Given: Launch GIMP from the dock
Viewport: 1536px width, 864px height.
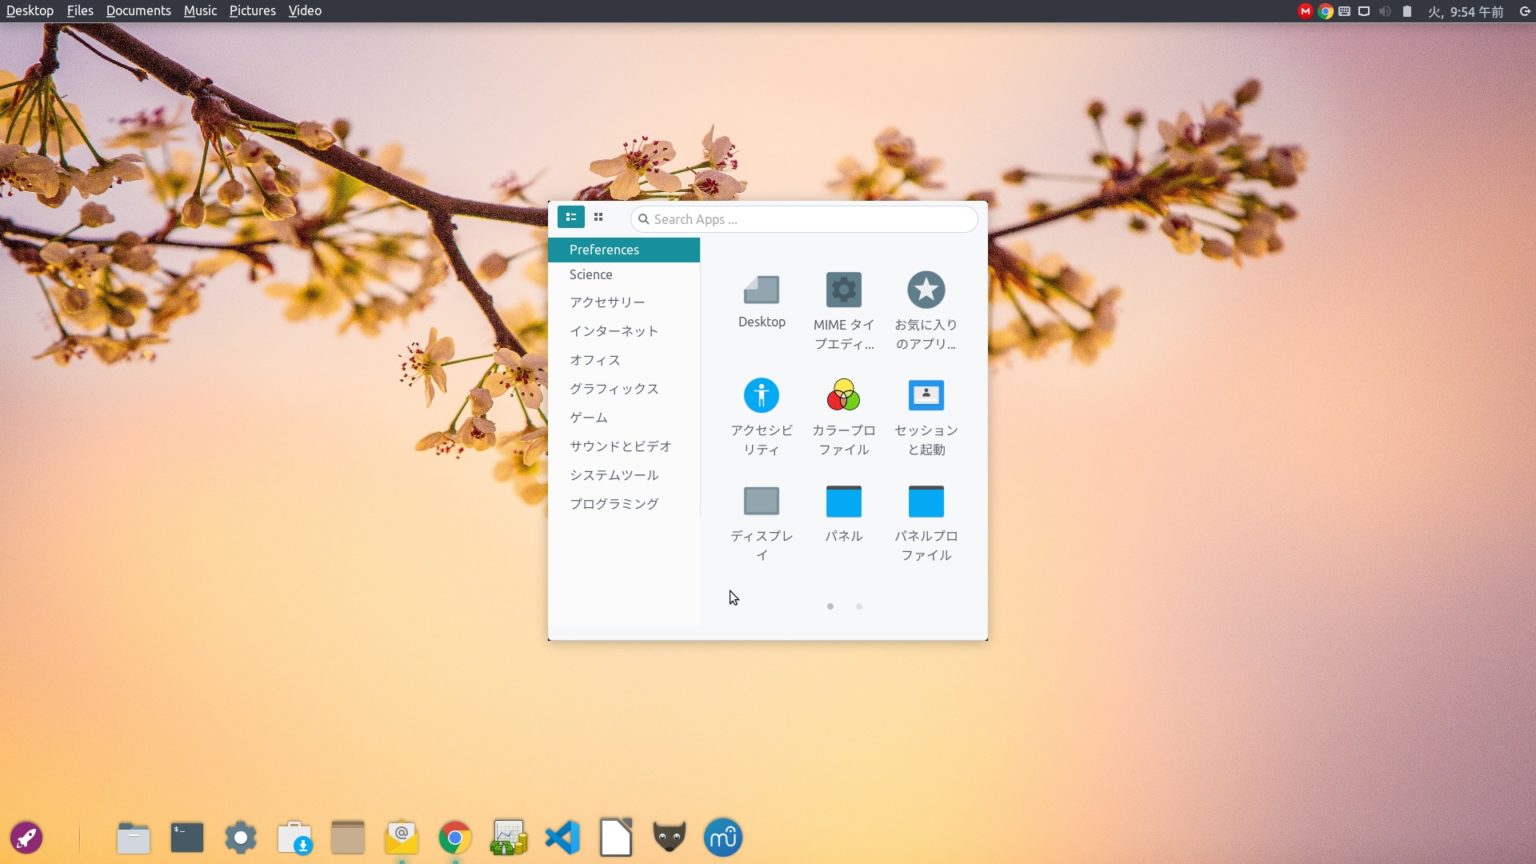Looking at the screenshot, I should click(669, 837).
